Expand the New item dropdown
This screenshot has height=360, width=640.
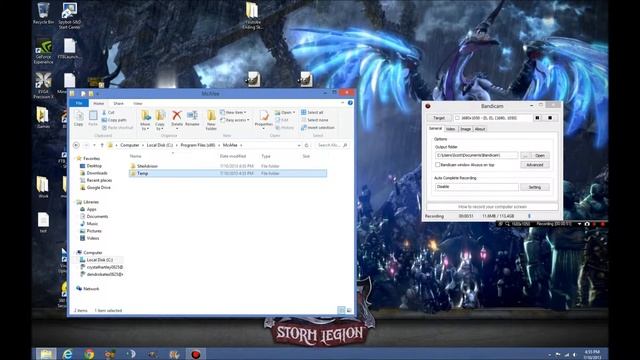pyautogui.click(x=233, y=112)
